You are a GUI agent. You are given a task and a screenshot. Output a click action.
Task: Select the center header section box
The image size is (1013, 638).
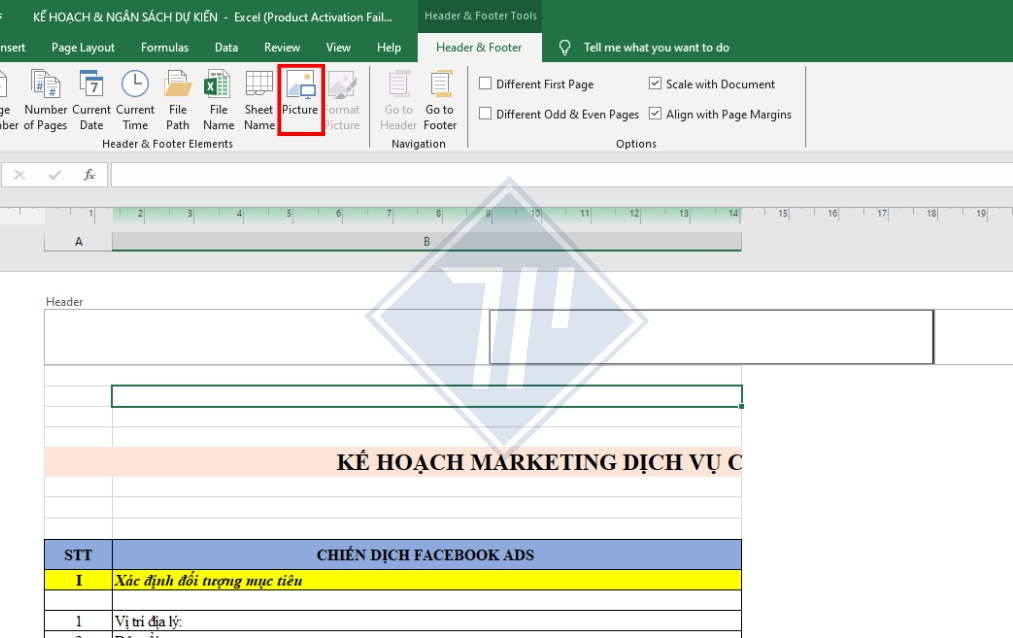tap(710, 335)
